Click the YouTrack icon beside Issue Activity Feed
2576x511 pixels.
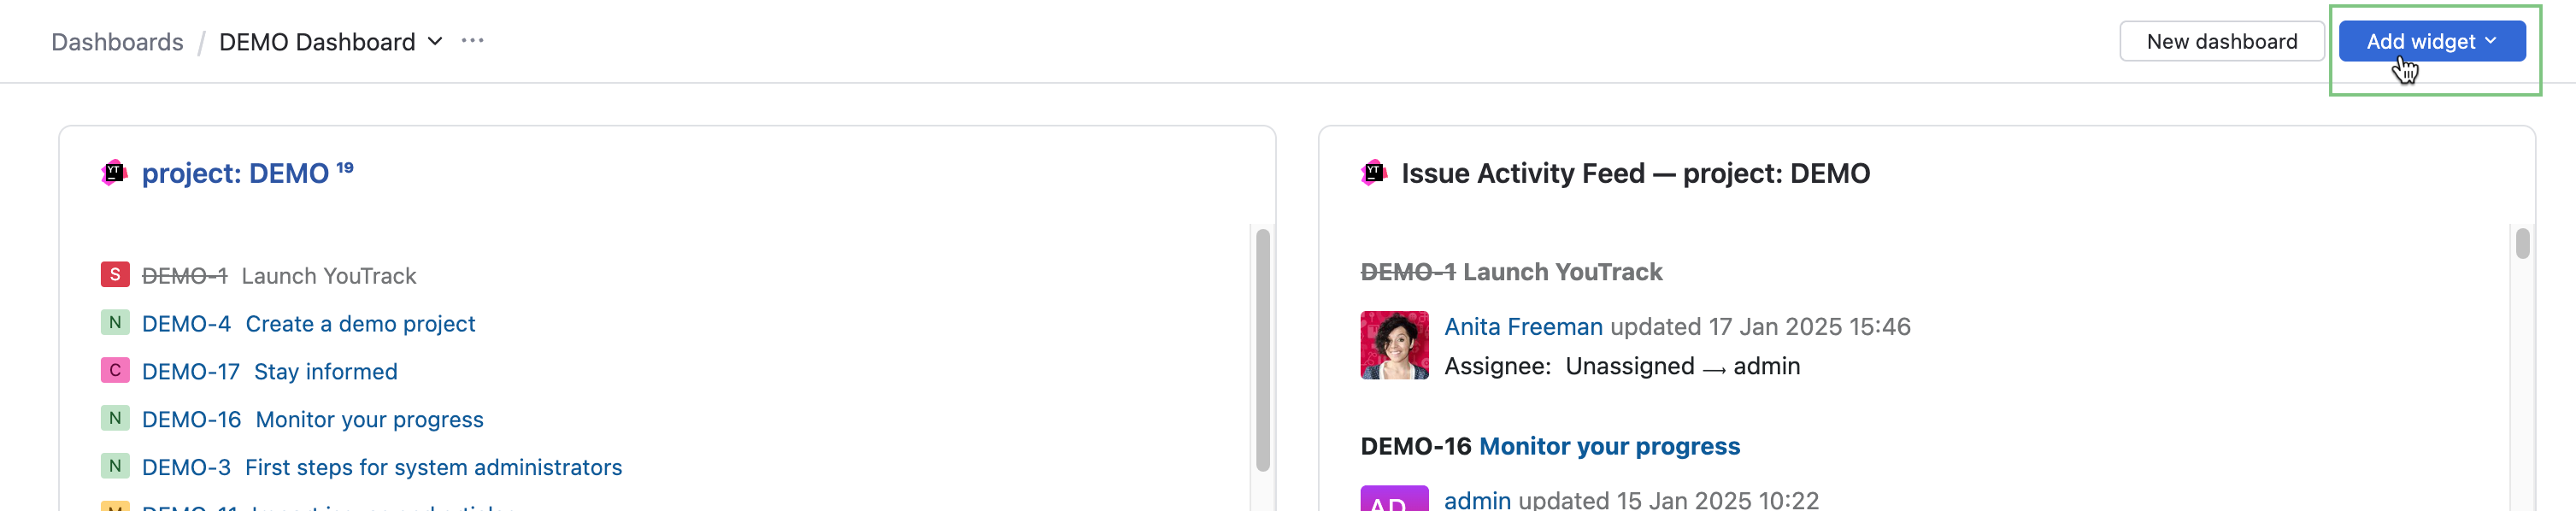pos(1374,173)
